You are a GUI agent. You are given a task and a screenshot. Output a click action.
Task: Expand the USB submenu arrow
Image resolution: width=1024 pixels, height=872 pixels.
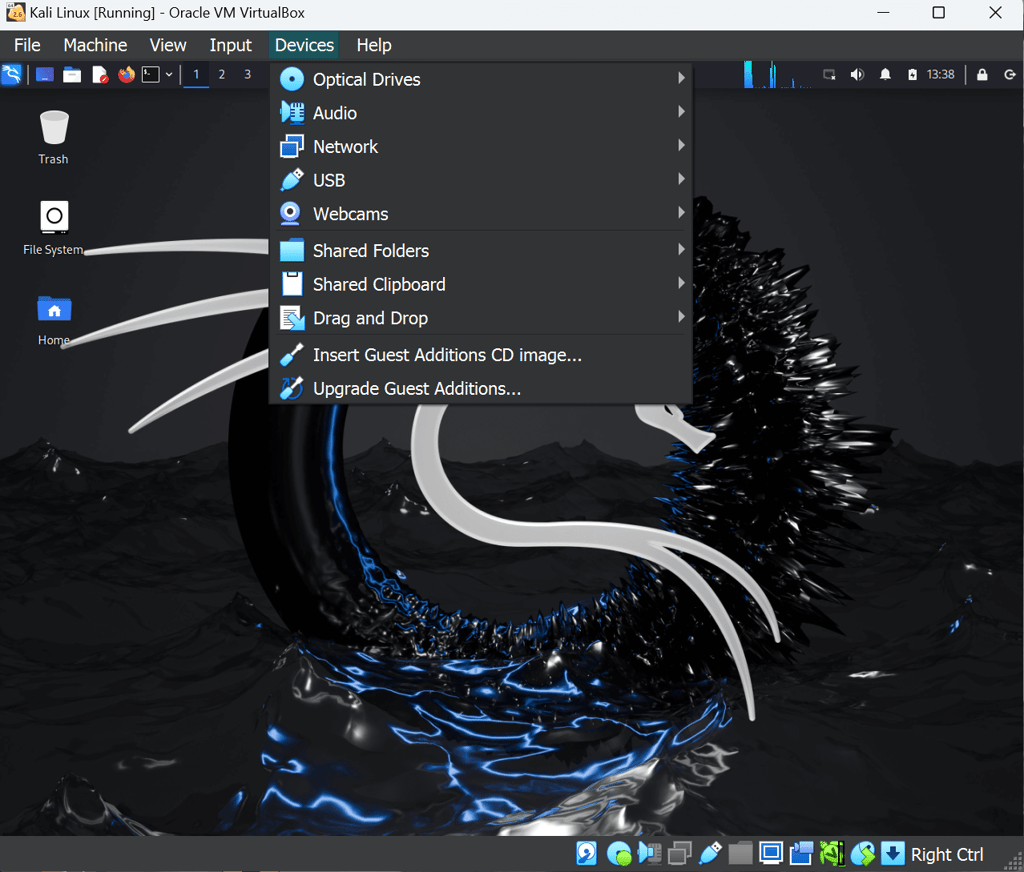pyautogui.click(x=681, y=178)
